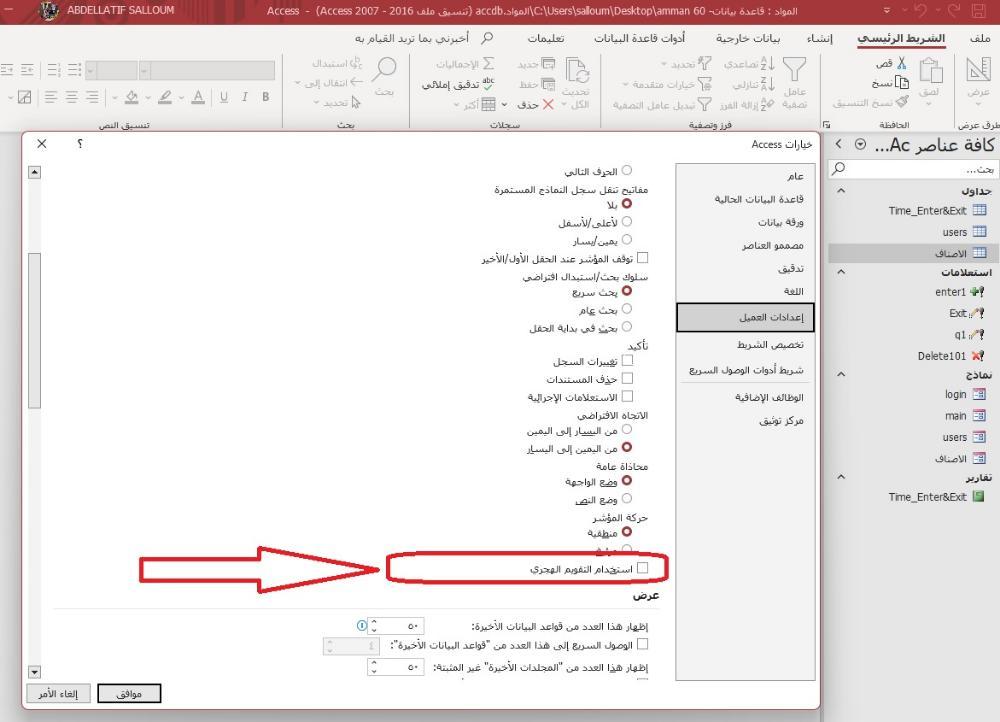Open the navigation pane menu dropdown arrow

pos(860,144)
